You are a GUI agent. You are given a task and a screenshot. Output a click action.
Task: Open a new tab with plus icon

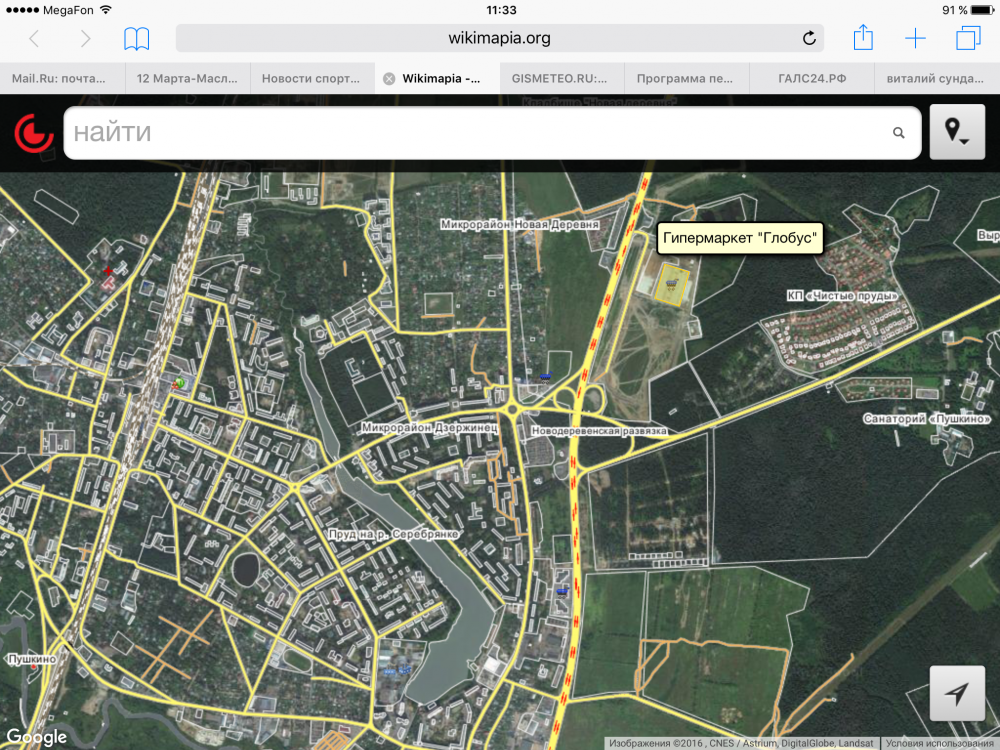coord(915,39)
